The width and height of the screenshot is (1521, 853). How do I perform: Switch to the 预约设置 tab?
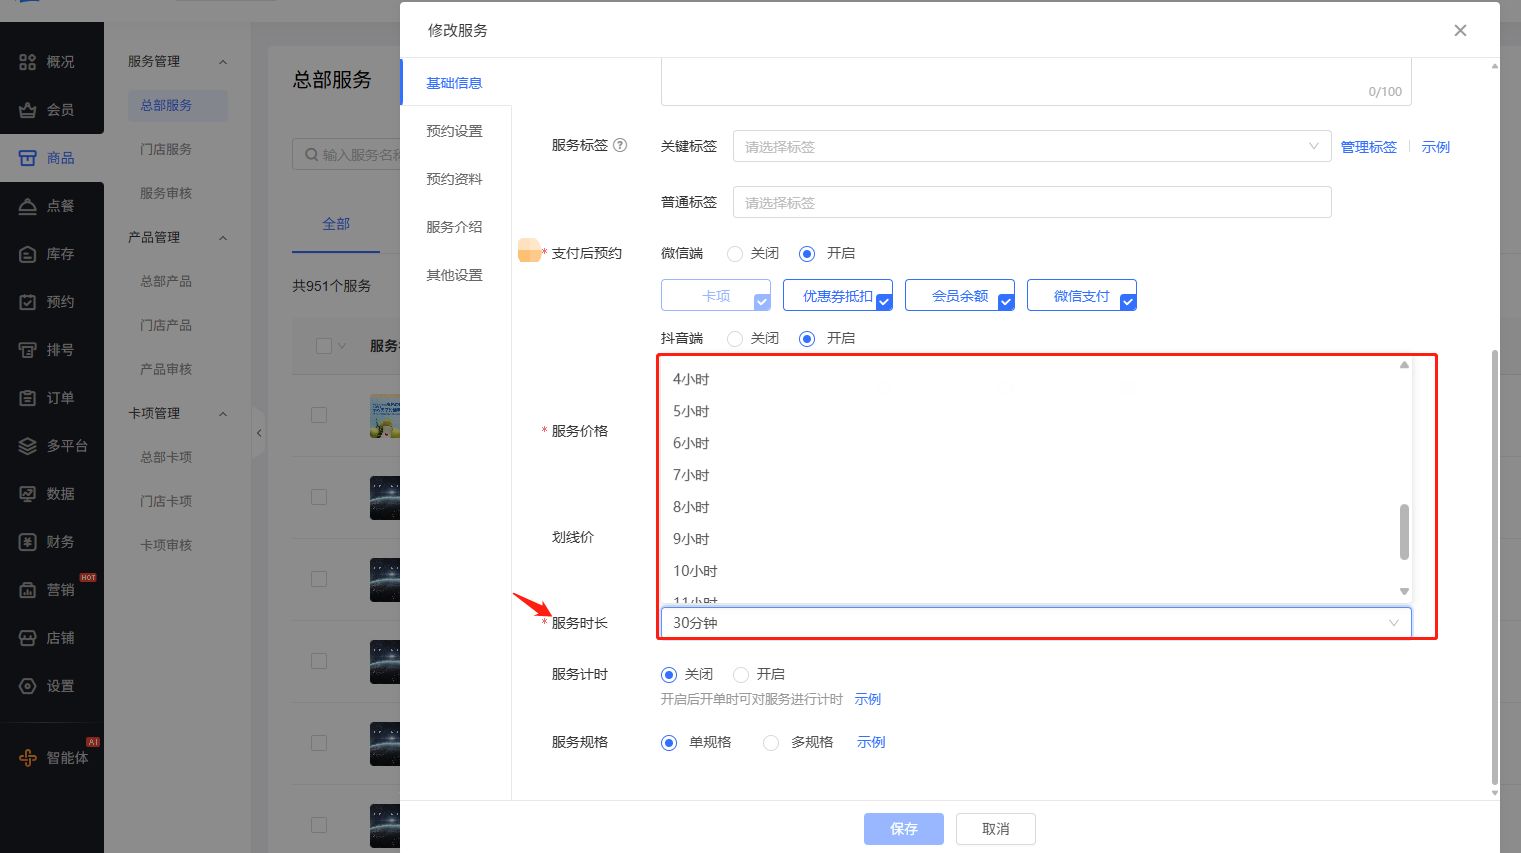point(454,131)
